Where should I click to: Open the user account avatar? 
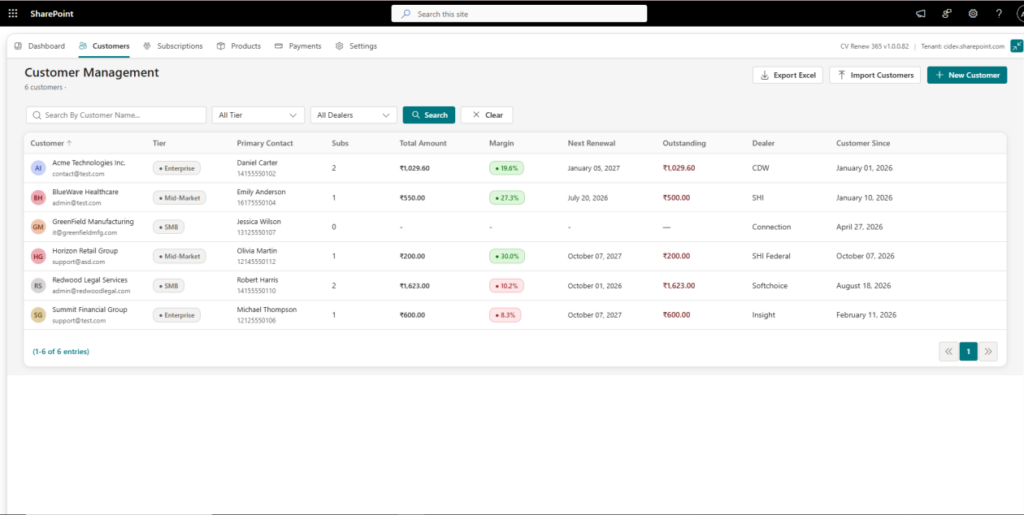(1019, 13)
